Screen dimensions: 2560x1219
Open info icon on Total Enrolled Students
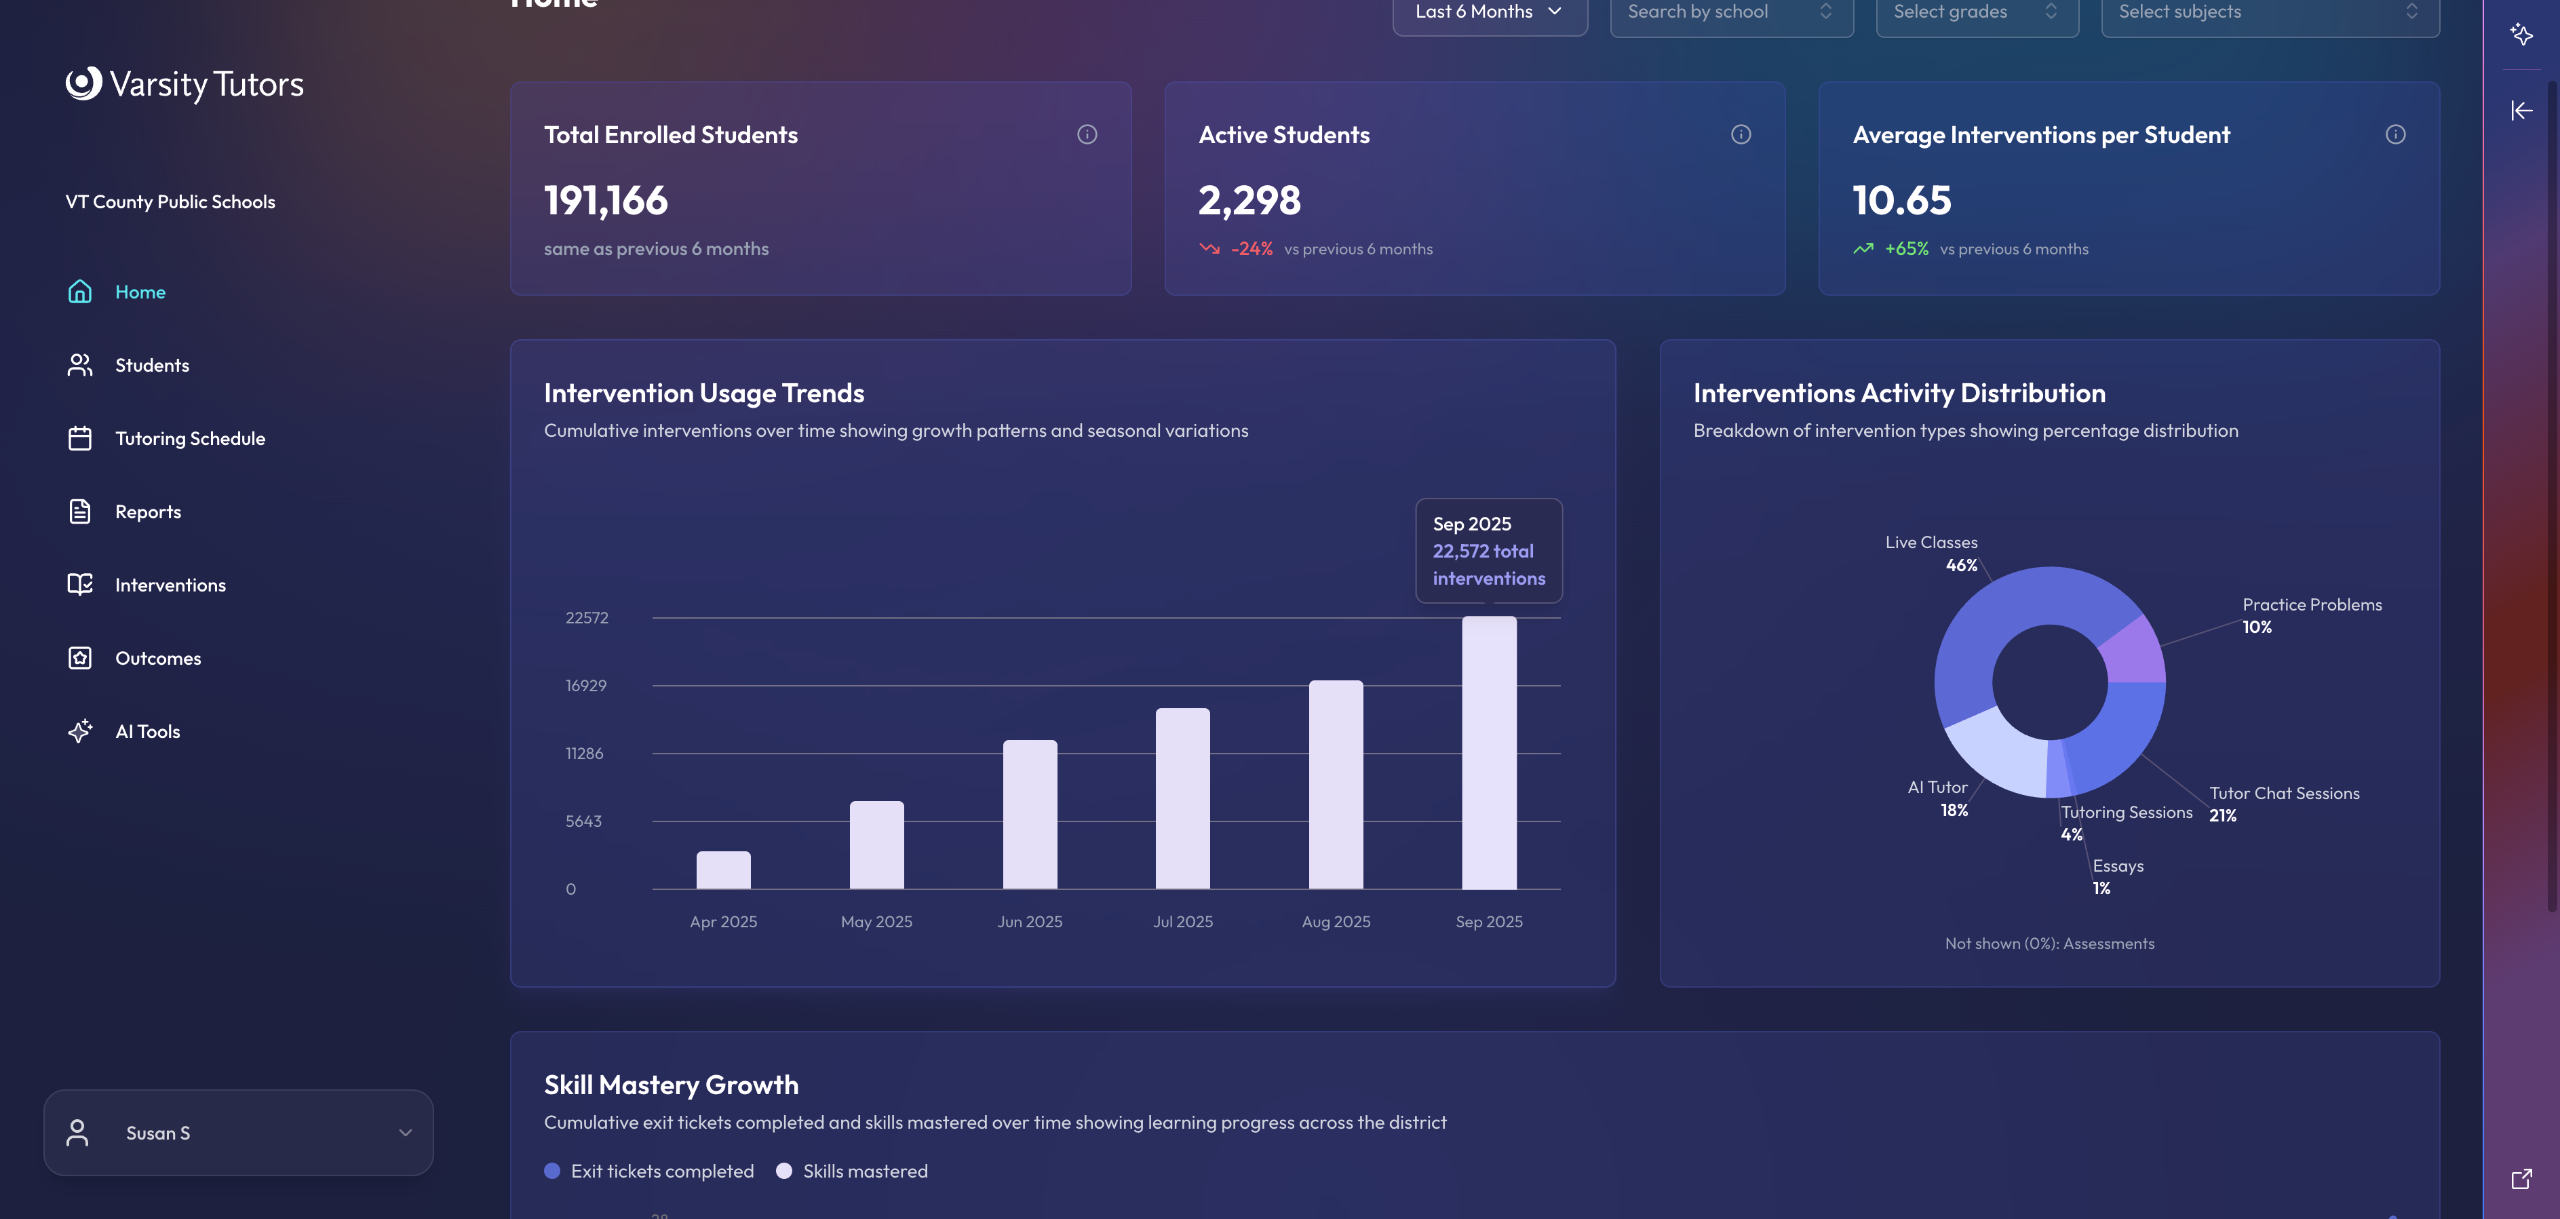click(1087, 135)
